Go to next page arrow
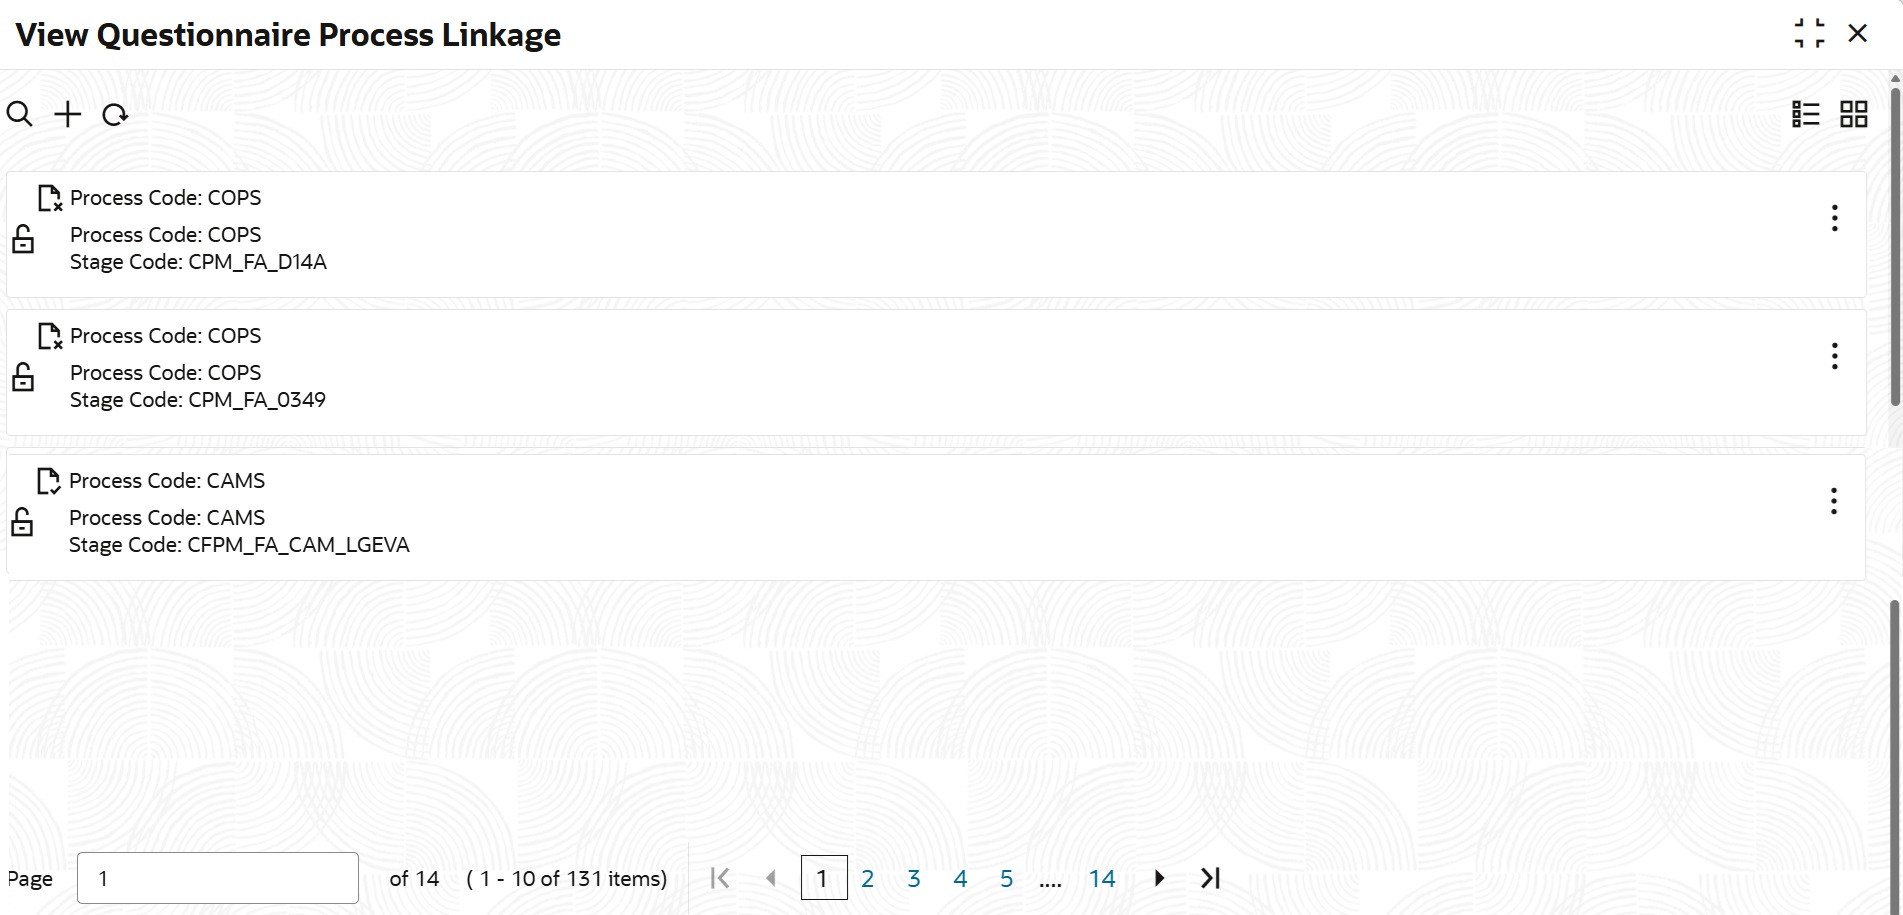This screenshot has width=1903, height=915. coord(1159,878)
